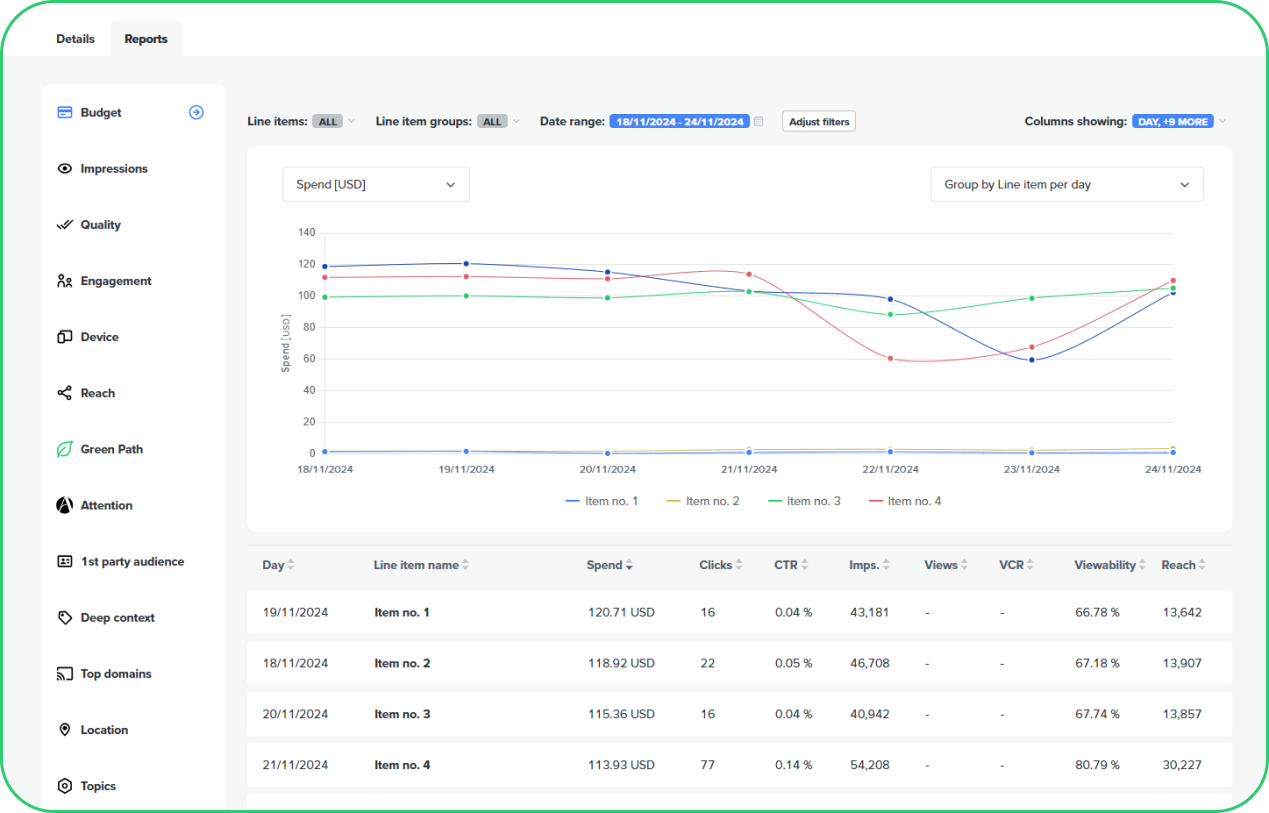The height and width of the screenshot is (813, 1269).
Task: Select the Deep context tag icon
Action: pos(65,618)
